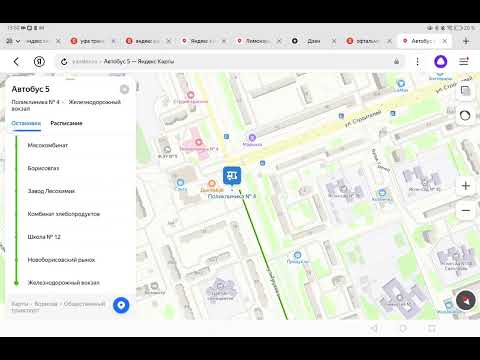
Task: Open the three-dot browser menu
Action: pyautogui.click(x=417, y=61)
